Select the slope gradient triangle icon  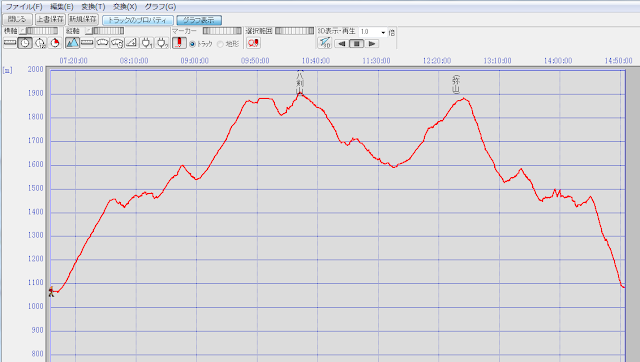(x=132, y=42)
